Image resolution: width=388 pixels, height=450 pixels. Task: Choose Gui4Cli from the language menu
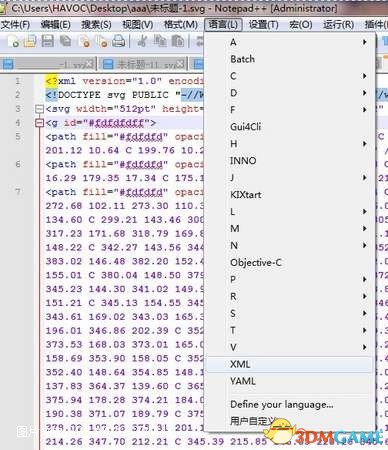click(289, 127)
